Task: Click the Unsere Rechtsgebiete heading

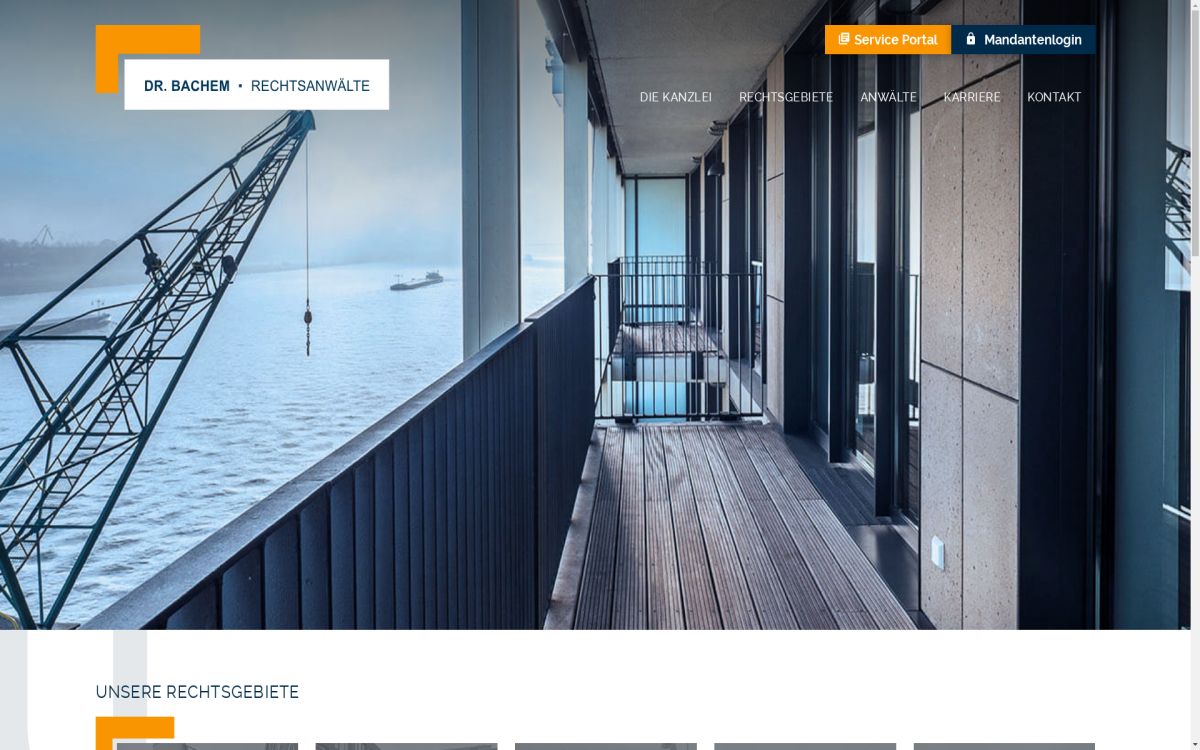Action: pyautogui.click(x=197, y=692)
